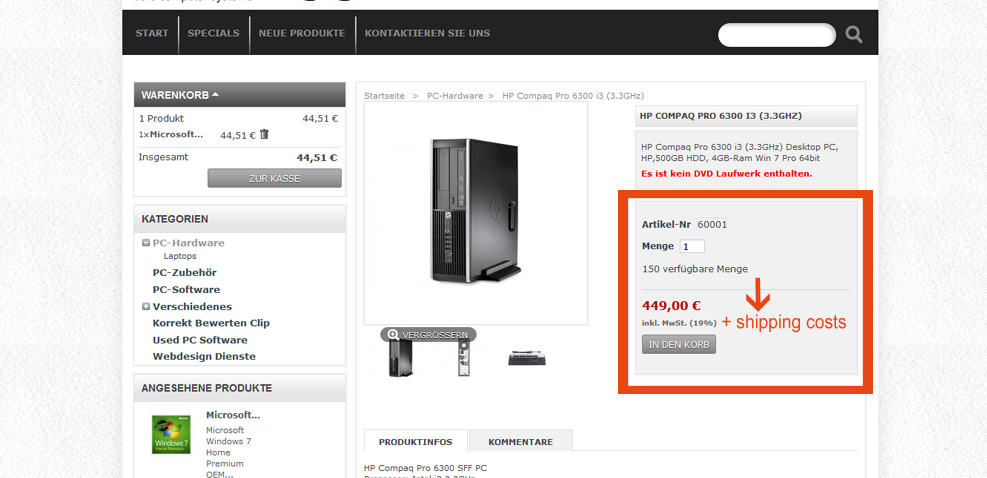Go to NEUE PRODUKTE page

[302, 33]
